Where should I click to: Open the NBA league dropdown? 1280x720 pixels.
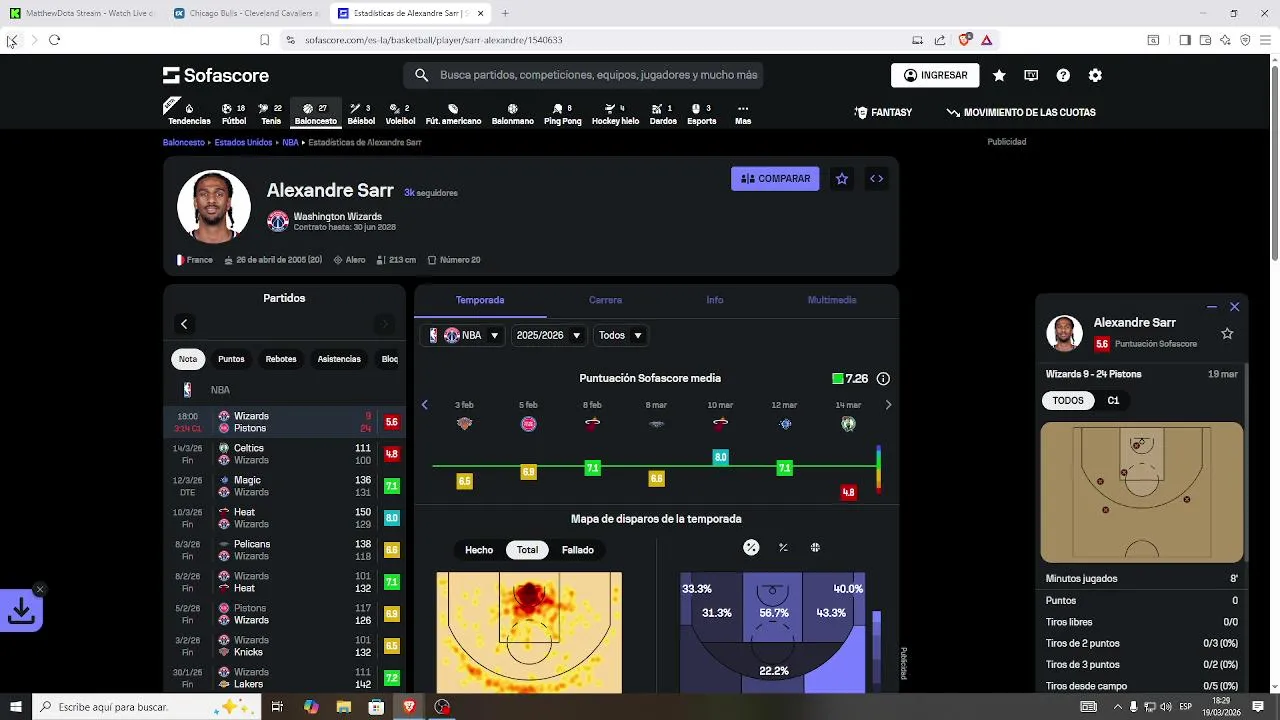coord(464,335)
